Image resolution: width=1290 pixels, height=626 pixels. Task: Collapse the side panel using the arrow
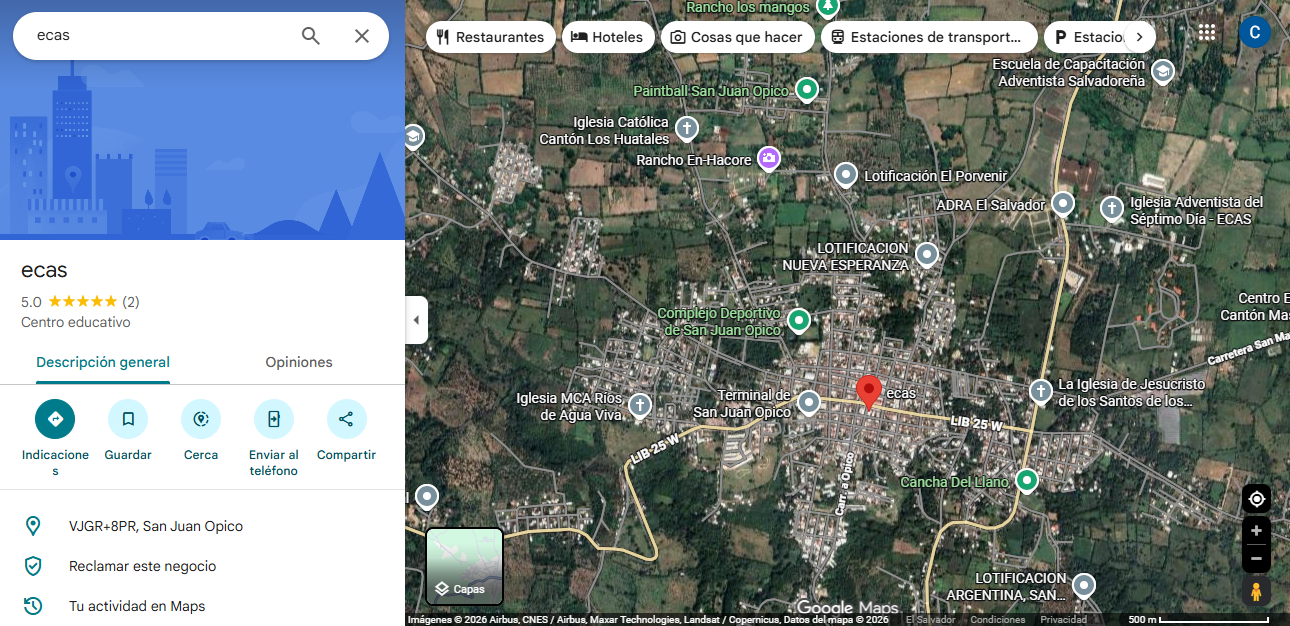417,320
